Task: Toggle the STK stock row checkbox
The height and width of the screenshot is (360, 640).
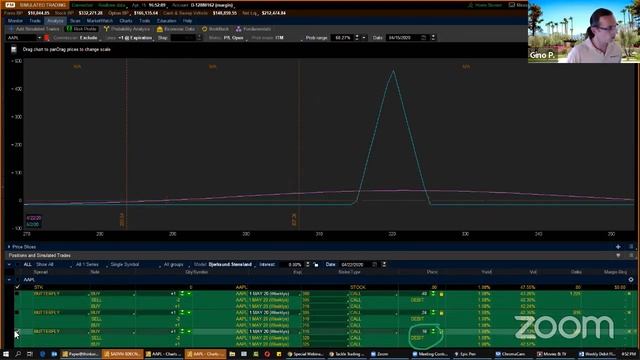Action: pyautogui.click(x=17, y=287)
